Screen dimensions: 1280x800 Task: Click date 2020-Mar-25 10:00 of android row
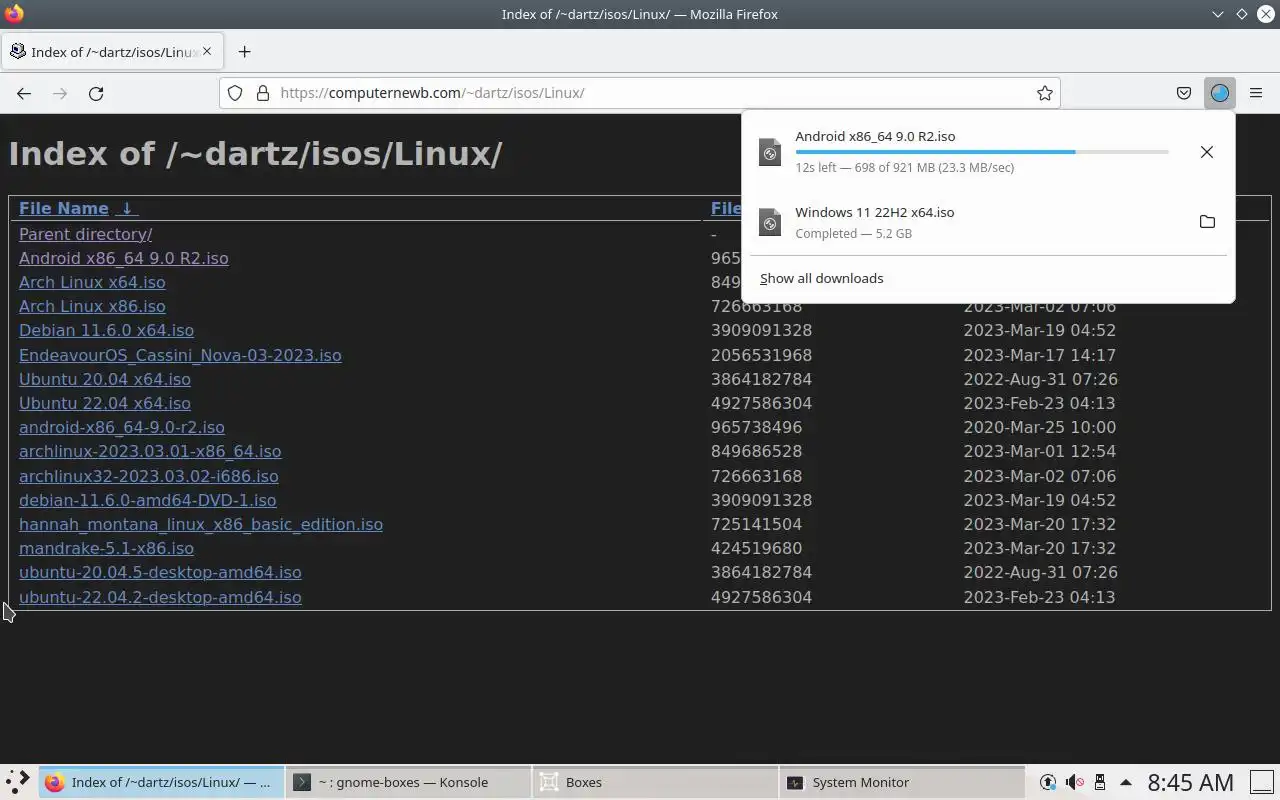1039,427
